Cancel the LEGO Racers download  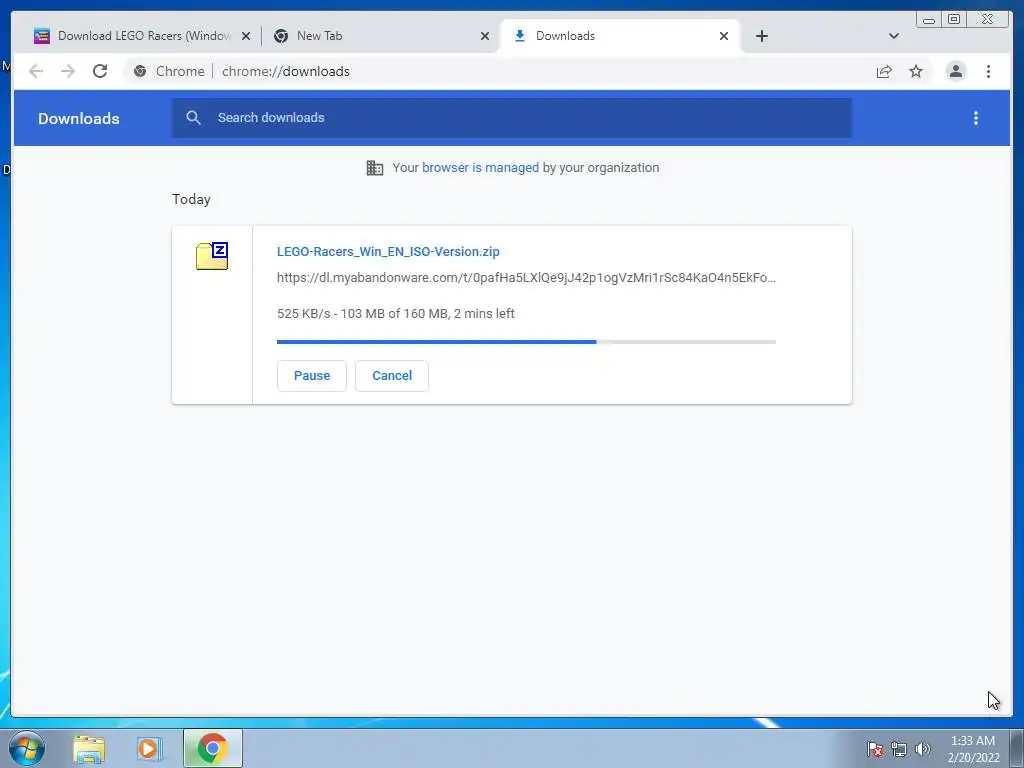point(392,376)
